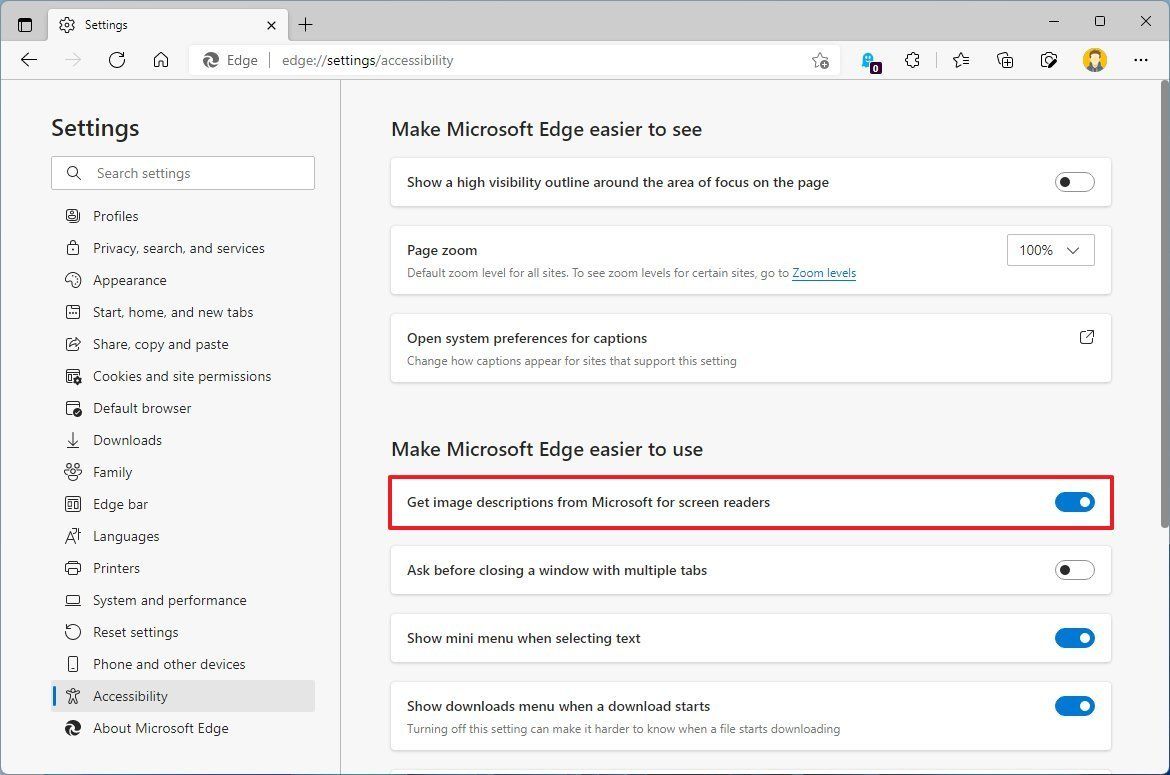The height and width of the screenshot is (775, 1170).
Task: Disable Get image descriptions from Microsoft
Action: coord(1074,502)
